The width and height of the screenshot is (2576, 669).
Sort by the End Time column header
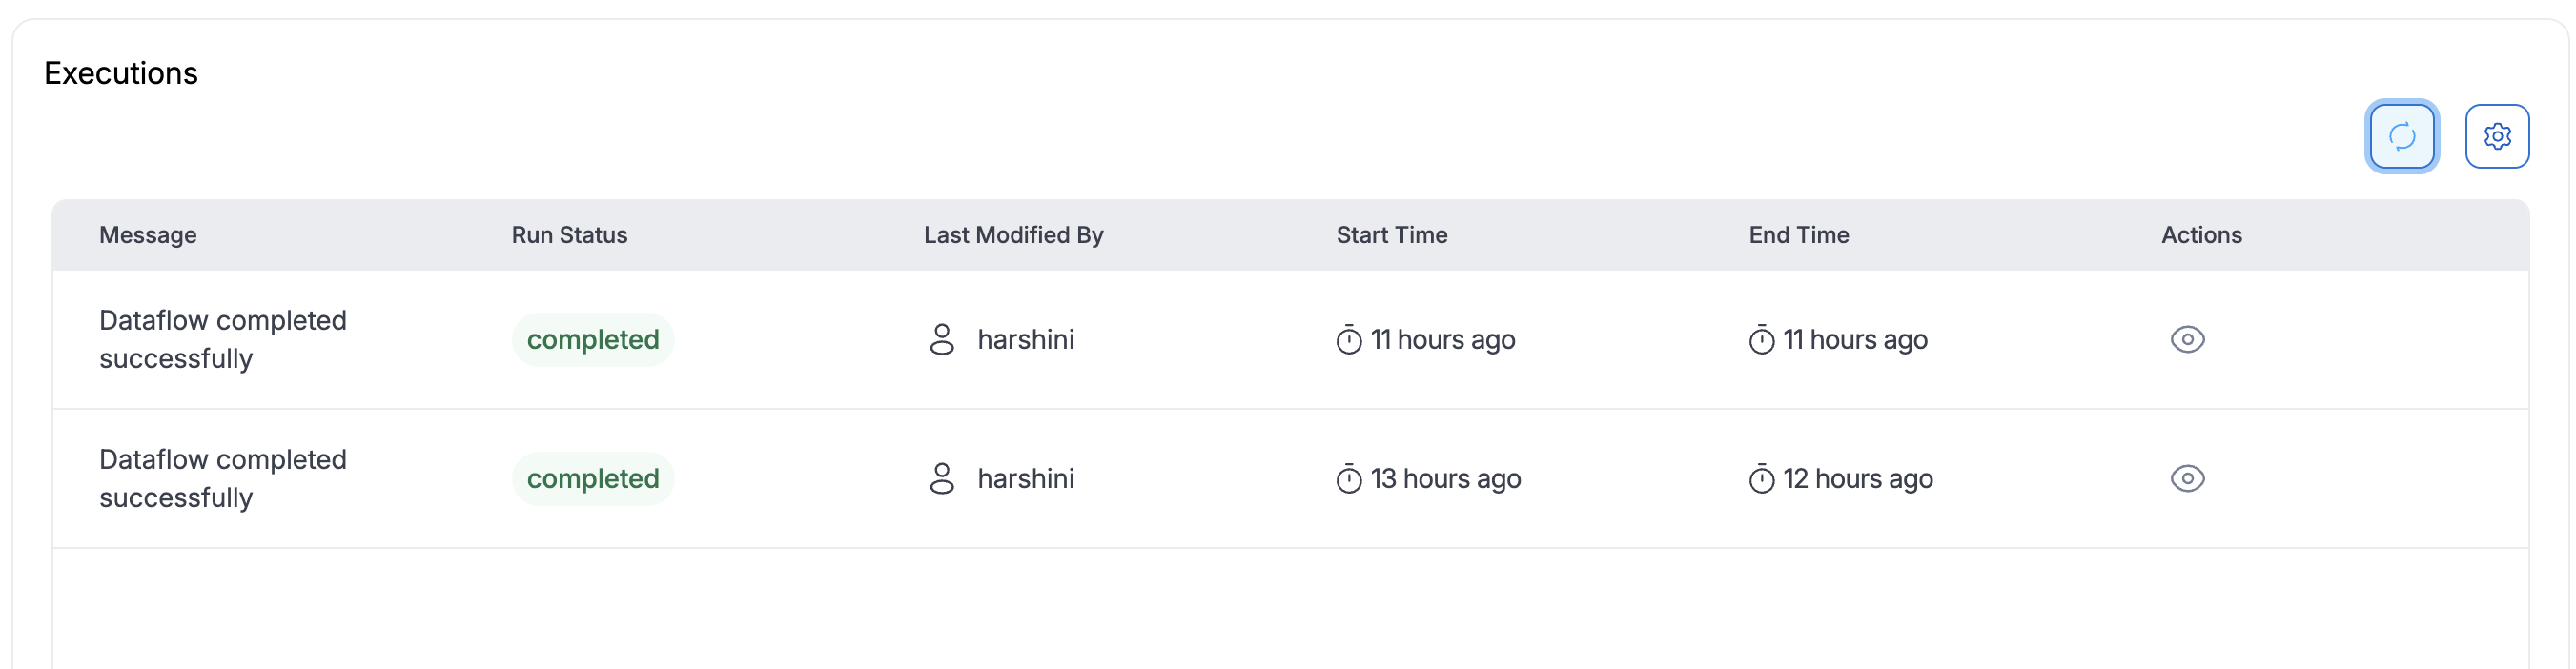click(1798, 235)
